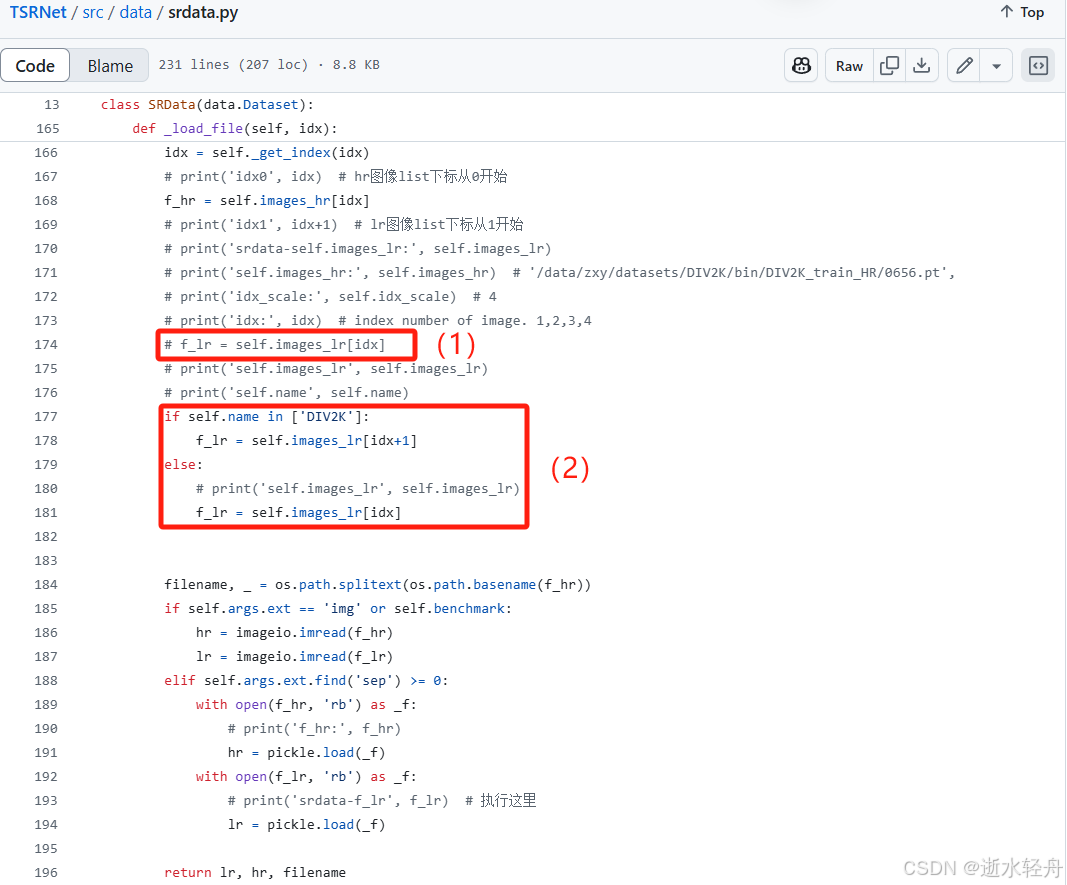This screenshot has height=885, width=1067.
Task: Click line number 191 loading pickle data
Action: point(45,752)
